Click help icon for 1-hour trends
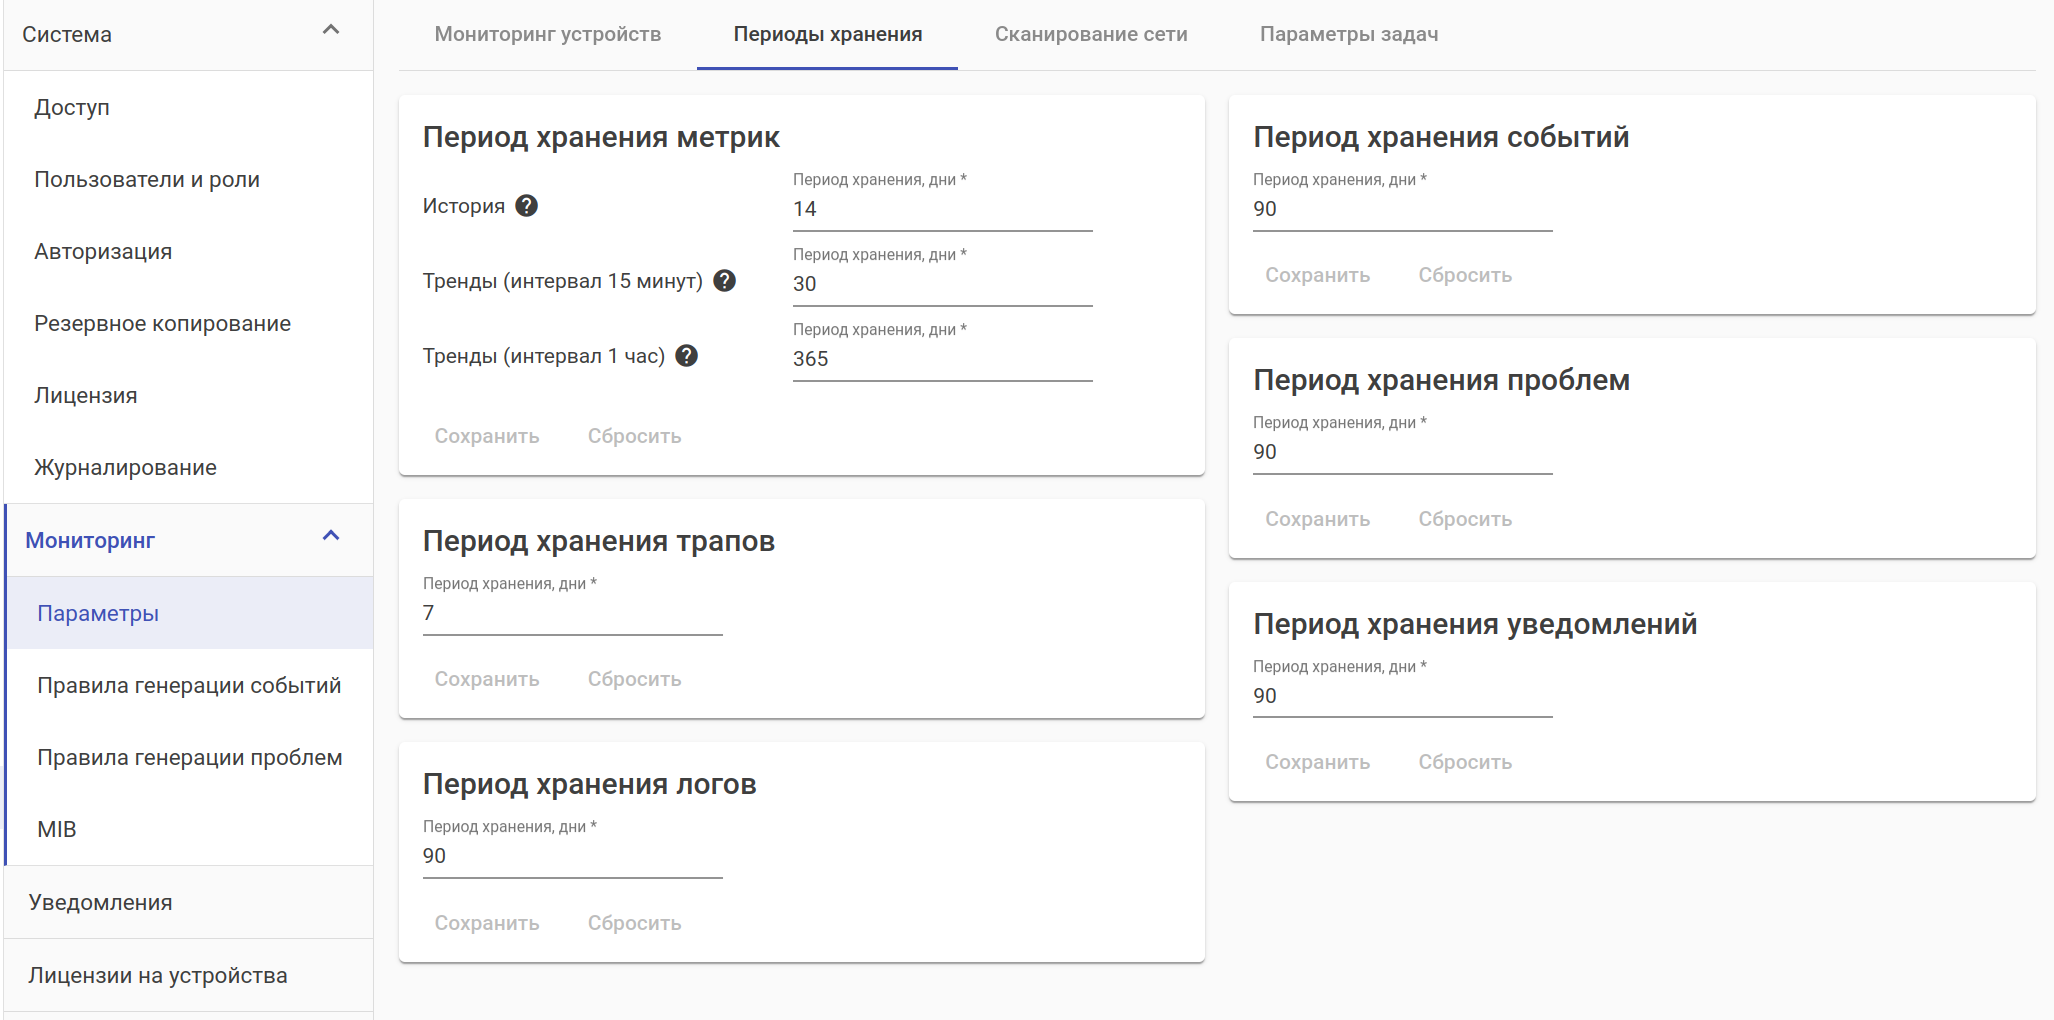 687,356
